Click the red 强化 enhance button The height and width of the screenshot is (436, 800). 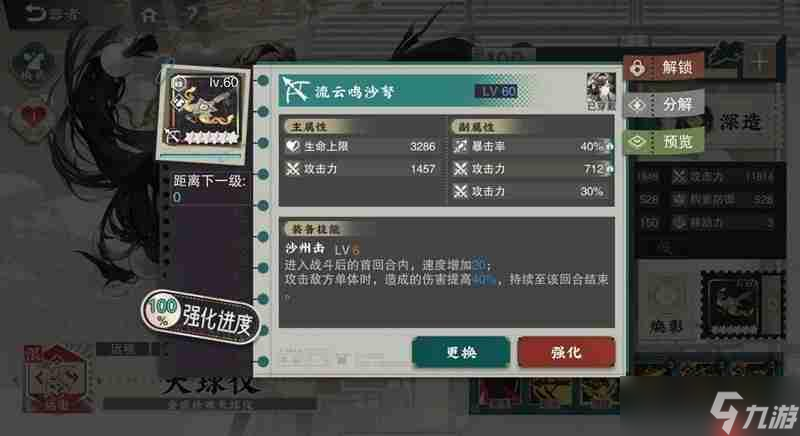point(566,352)
